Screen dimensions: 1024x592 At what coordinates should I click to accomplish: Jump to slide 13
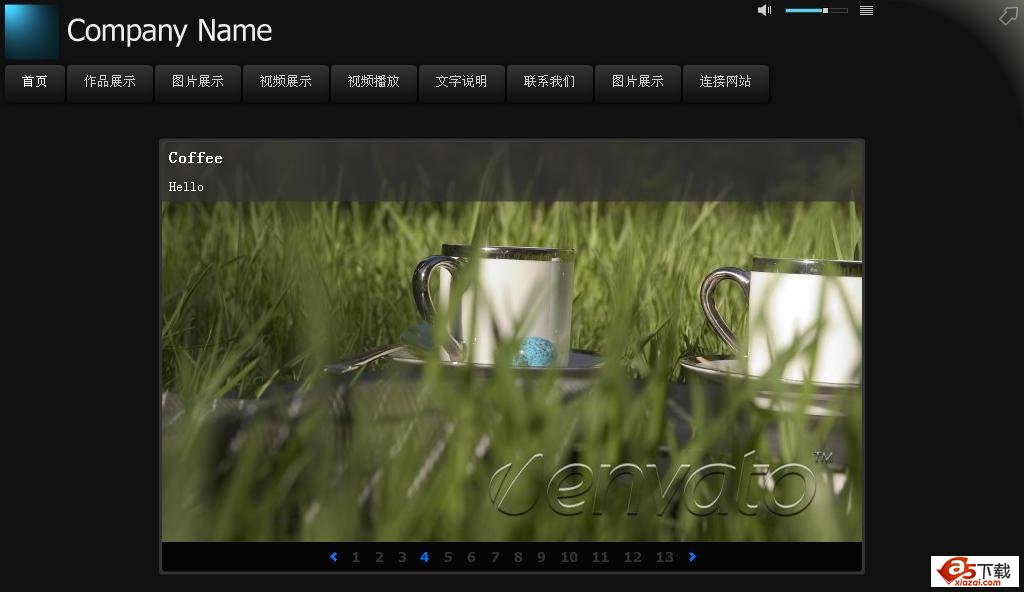pos(664,557)
